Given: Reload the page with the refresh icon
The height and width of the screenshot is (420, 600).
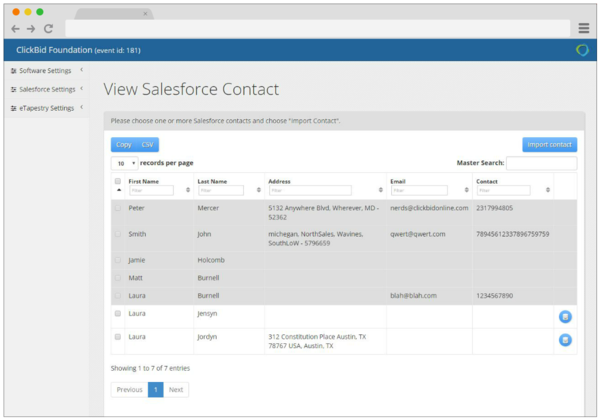Looking at the screenshot, I should pos(48,29).
